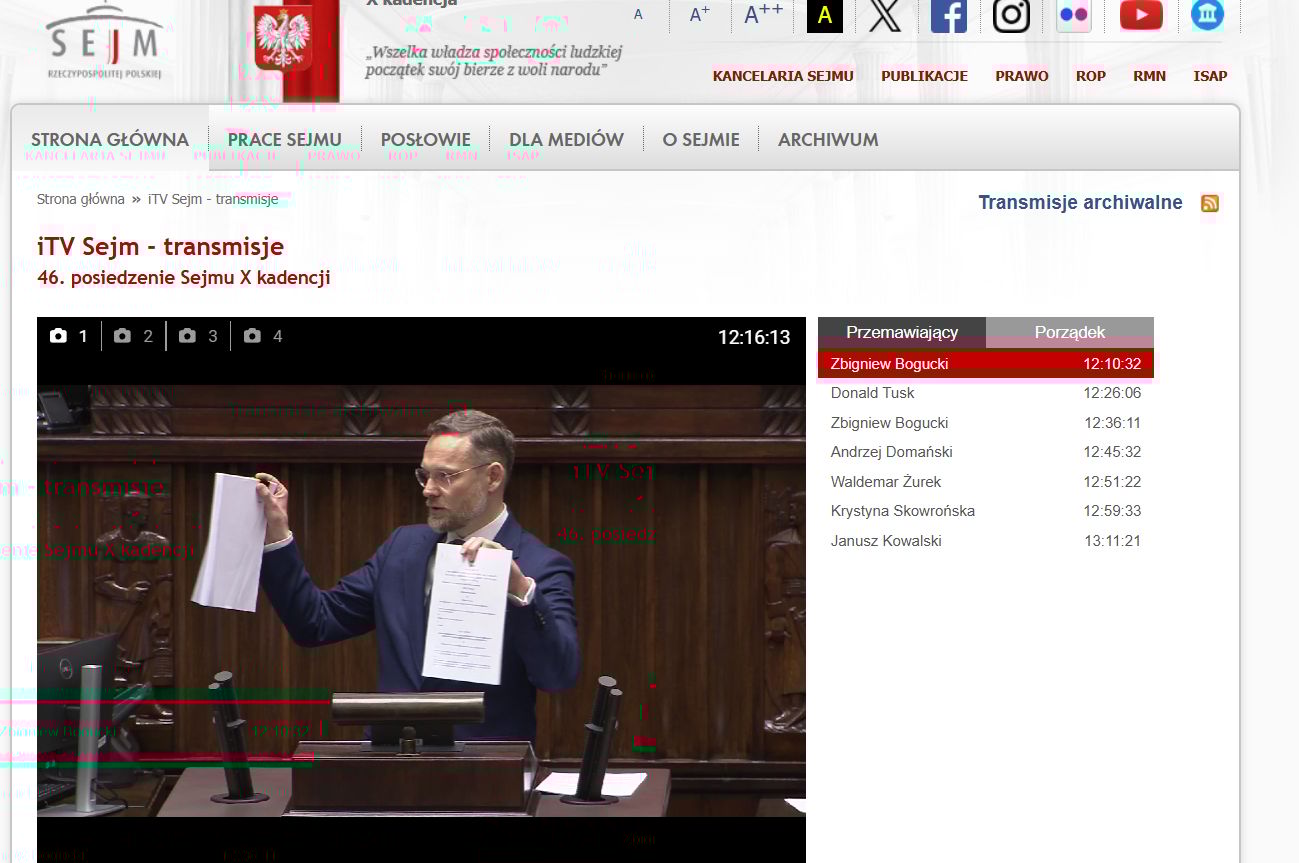Switch to the Porządek tab
Viewport: 1299px width, 863px height.
point(1069,332)
